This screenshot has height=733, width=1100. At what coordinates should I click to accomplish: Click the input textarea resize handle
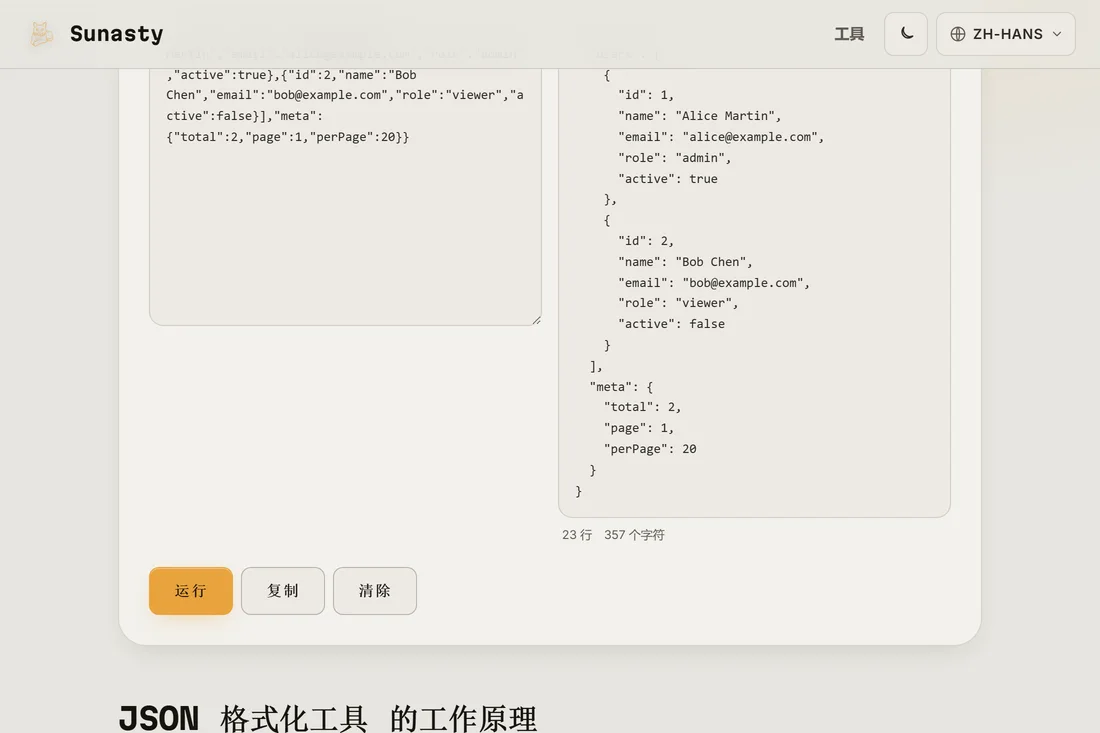pyautogui.click(x=536, y=320)
